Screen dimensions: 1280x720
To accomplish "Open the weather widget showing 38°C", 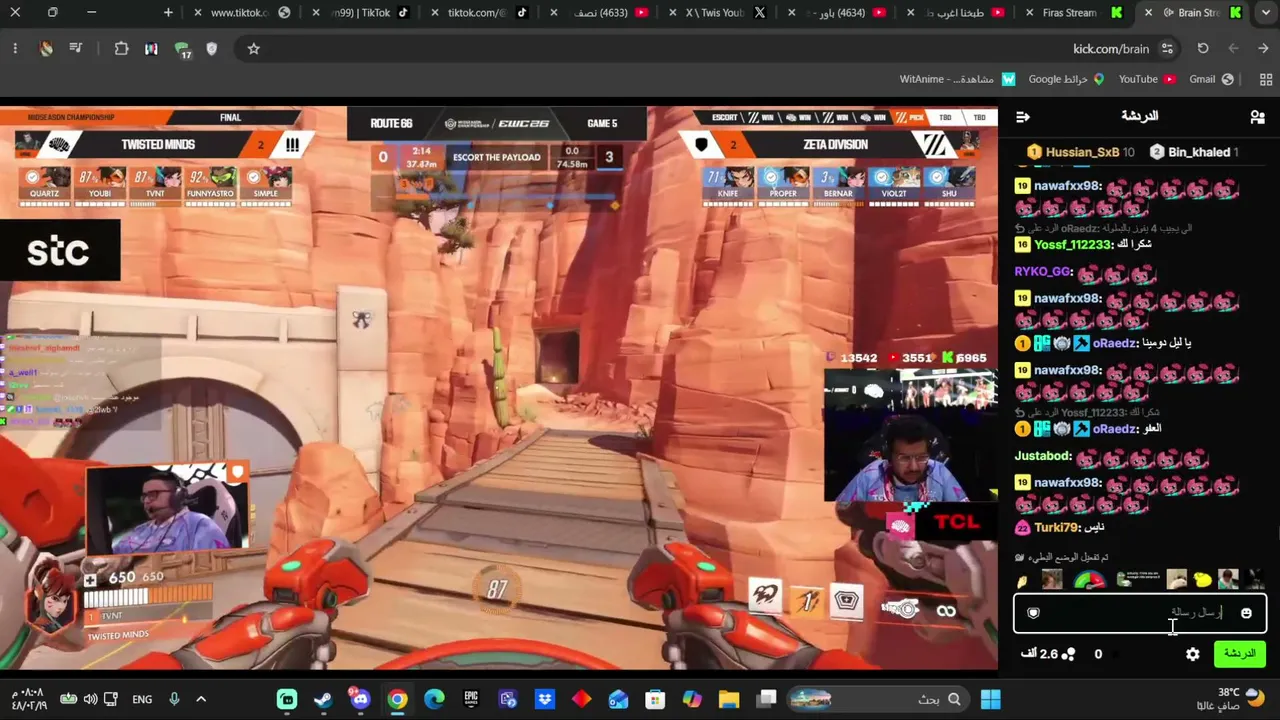I will point(1230,699).
